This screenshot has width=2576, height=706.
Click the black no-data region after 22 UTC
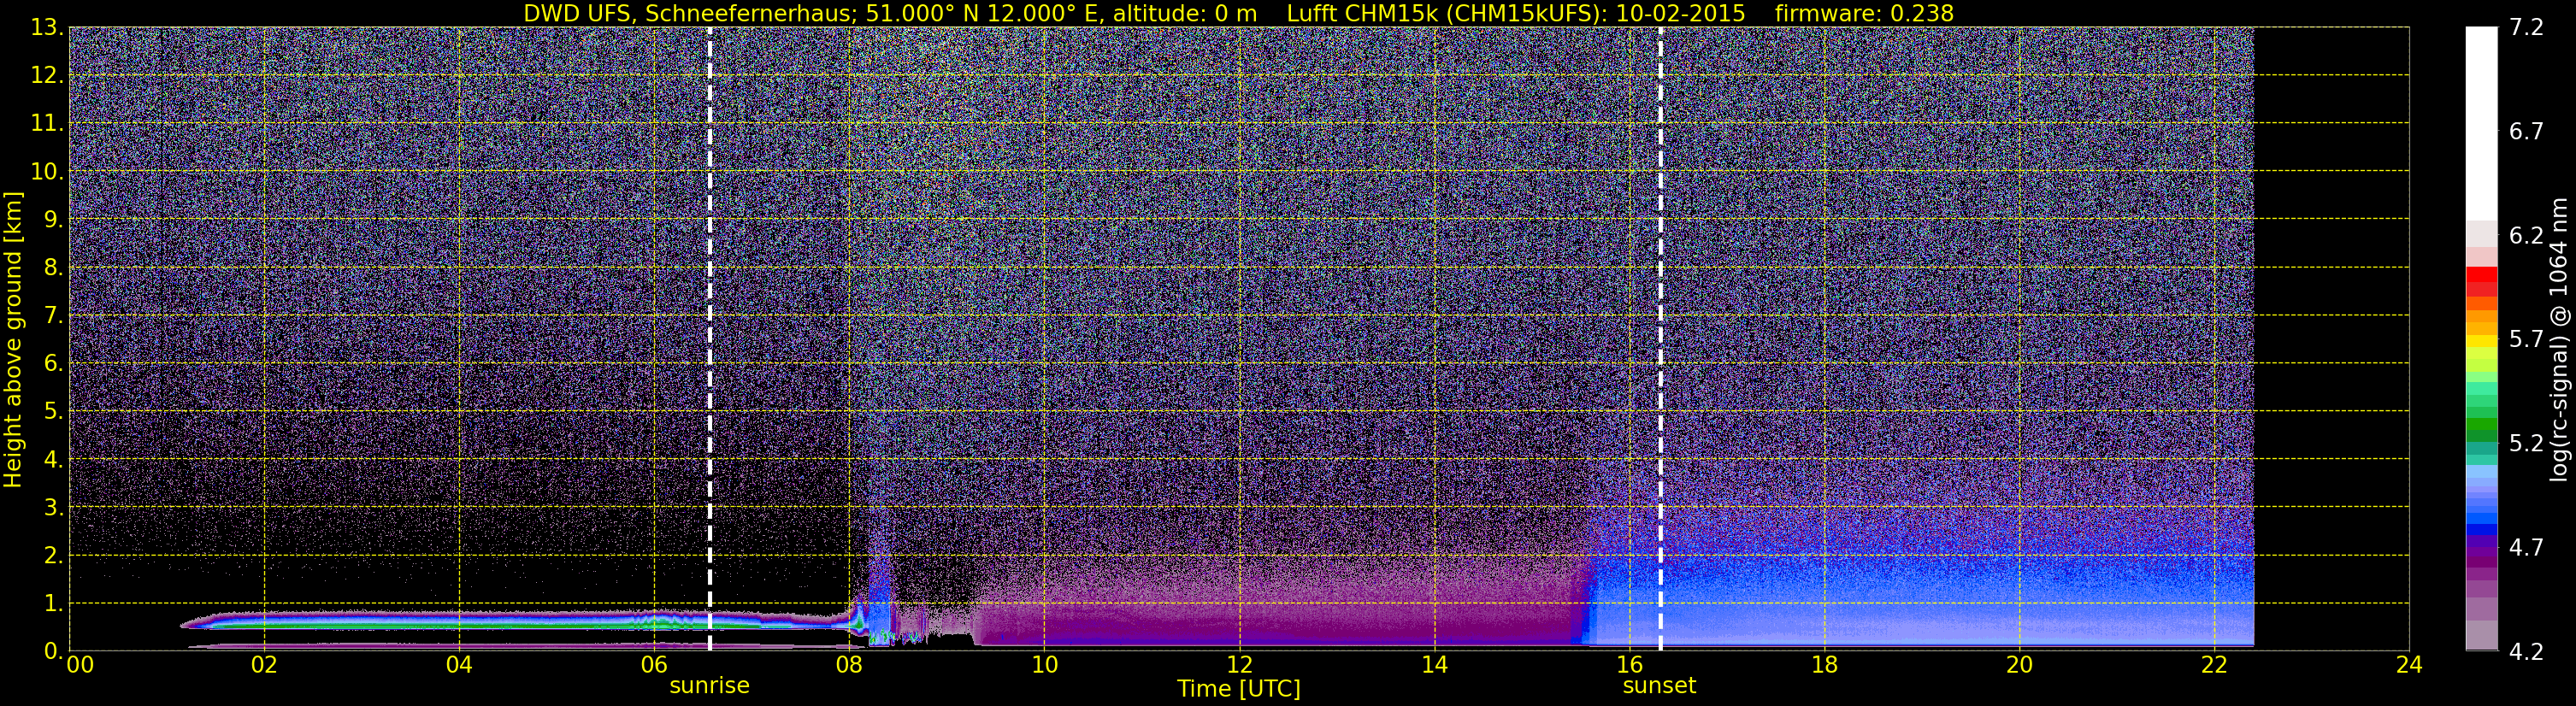pos(2331,339)
